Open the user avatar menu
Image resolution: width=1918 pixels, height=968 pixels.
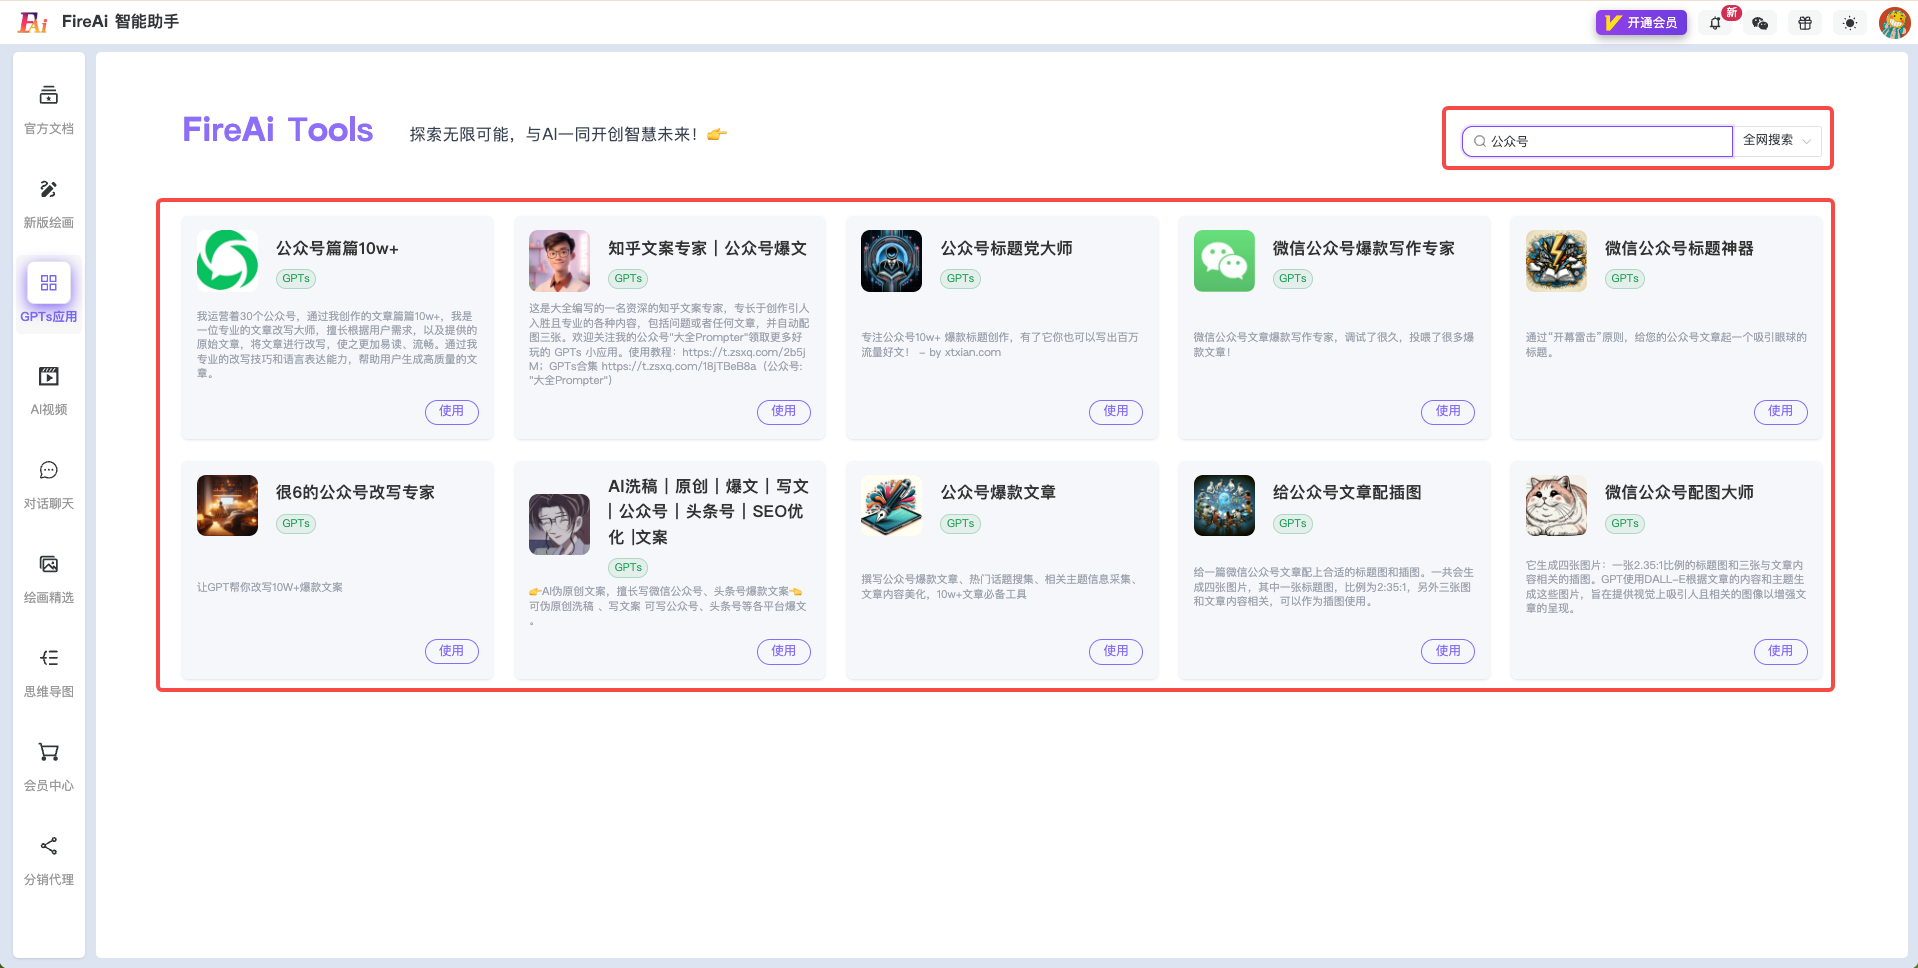pos(1894,22)
